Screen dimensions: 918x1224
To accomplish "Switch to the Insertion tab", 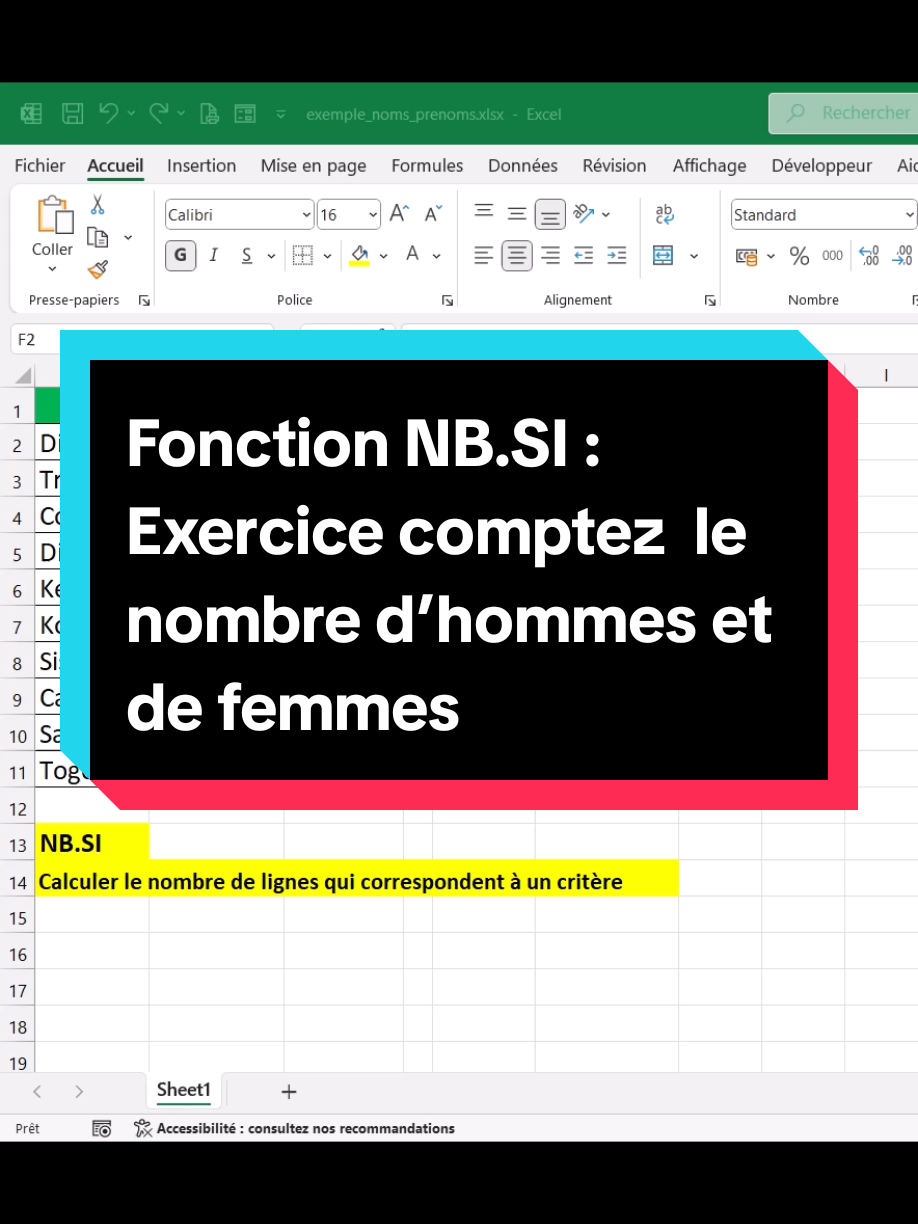I will point(202,166).
